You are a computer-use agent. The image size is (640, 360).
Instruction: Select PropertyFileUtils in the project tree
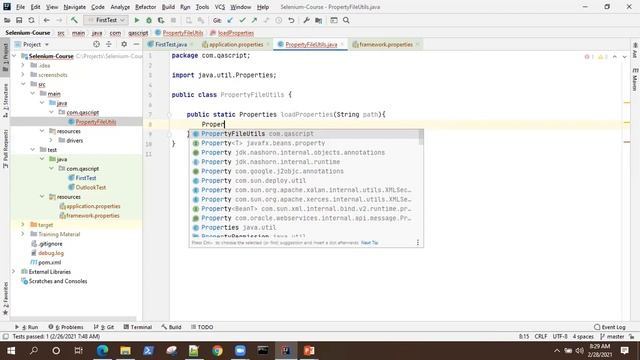(x=96, y=122)
